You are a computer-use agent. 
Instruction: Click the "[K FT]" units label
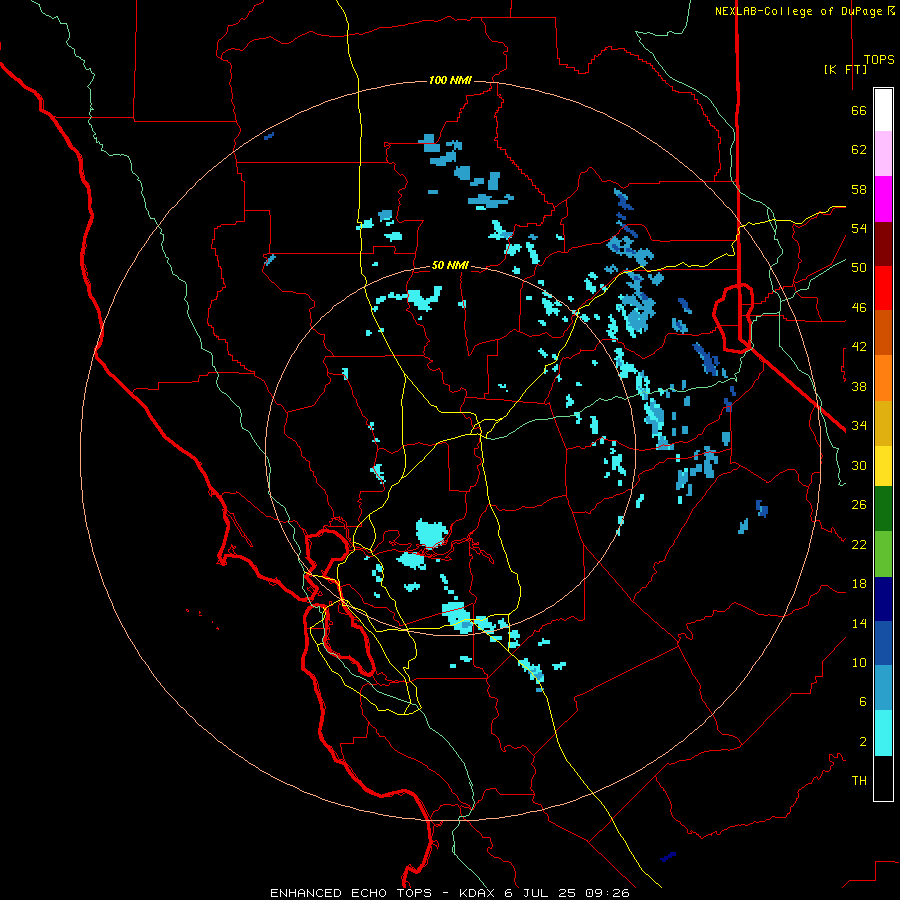pos(845,69)
